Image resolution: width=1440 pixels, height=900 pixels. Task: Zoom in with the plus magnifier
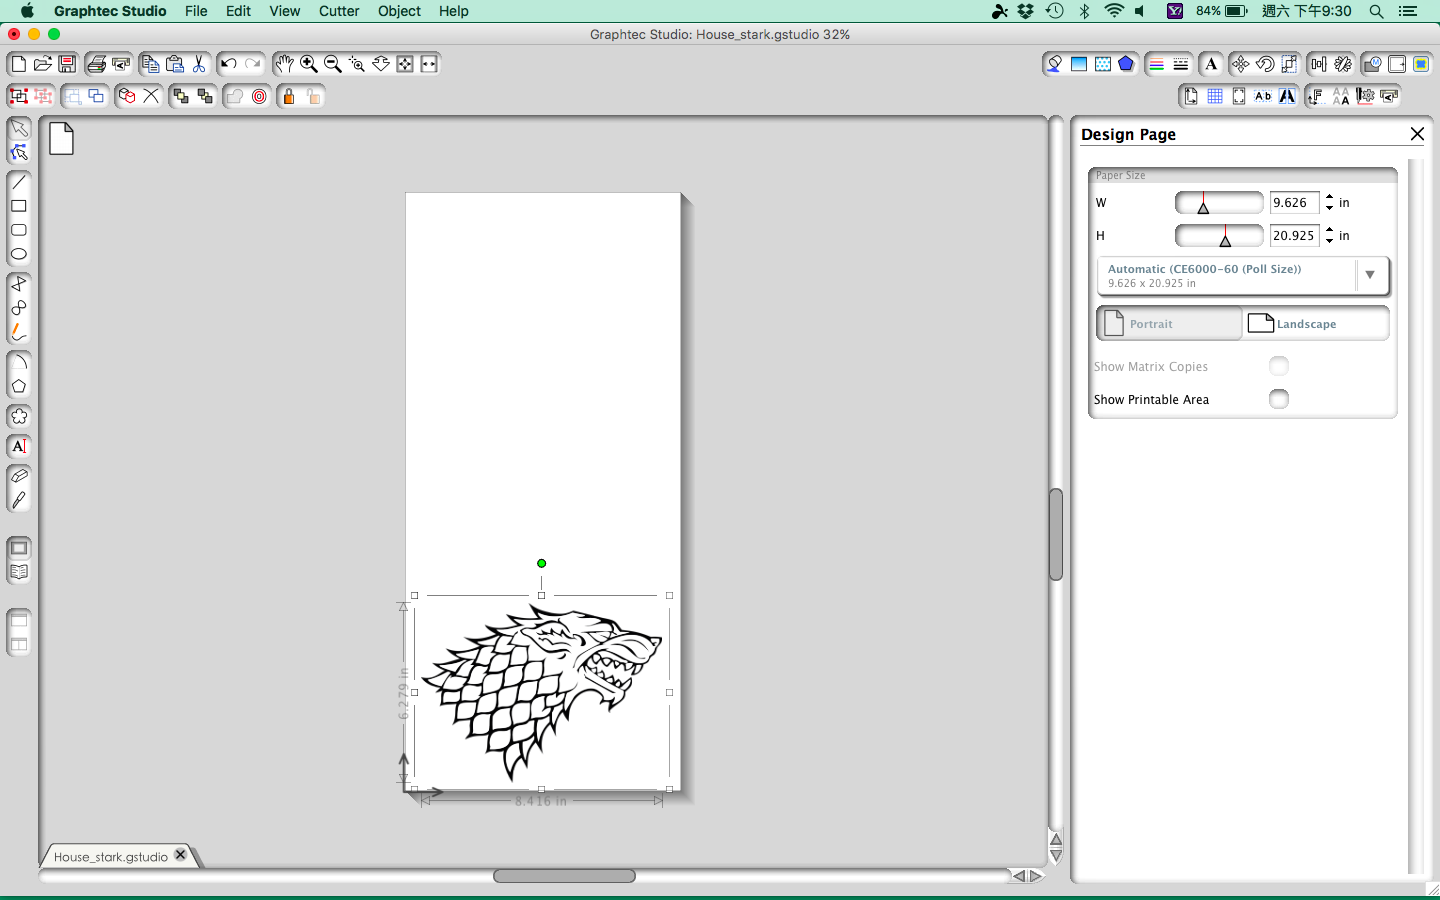[x=309, y=64]
